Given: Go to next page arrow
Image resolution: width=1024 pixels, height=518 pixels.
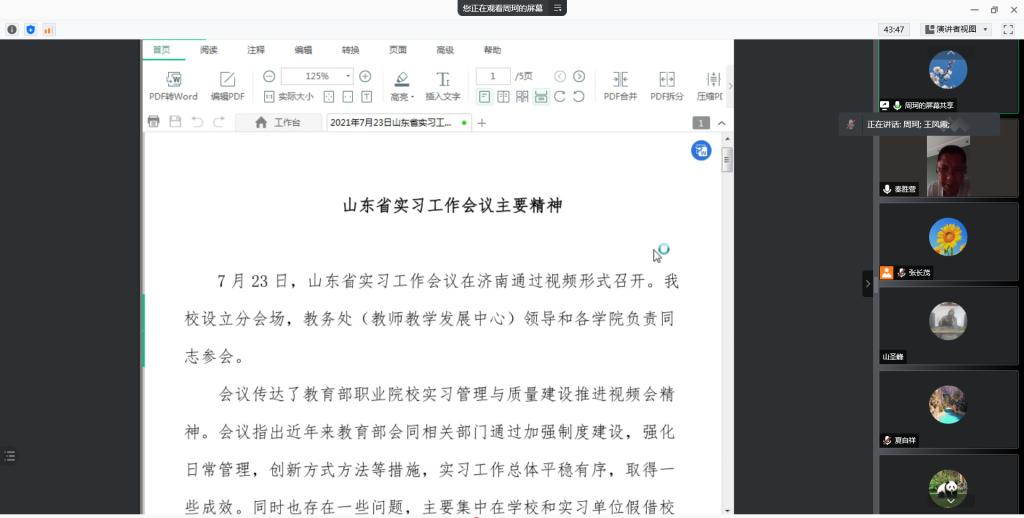Looking at the screenshot, I should (579, 76).
